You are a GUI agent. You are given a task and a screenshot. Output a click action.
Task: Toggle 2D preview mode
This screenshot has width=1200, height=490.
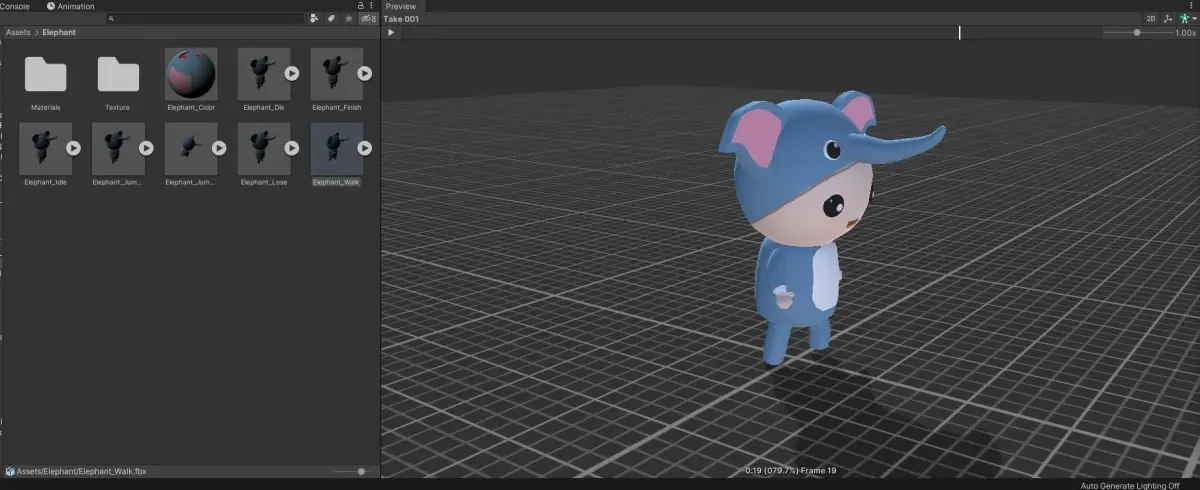tap(1151, 19)
